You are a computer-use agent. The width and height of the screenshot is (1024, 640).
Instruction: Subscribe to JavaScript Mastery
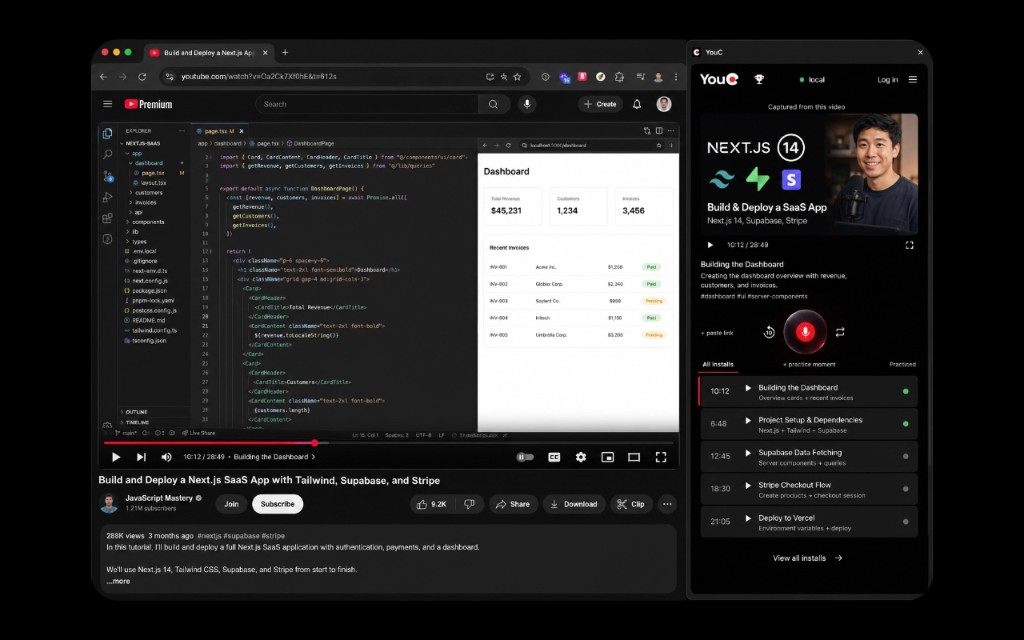pos(278,504)
